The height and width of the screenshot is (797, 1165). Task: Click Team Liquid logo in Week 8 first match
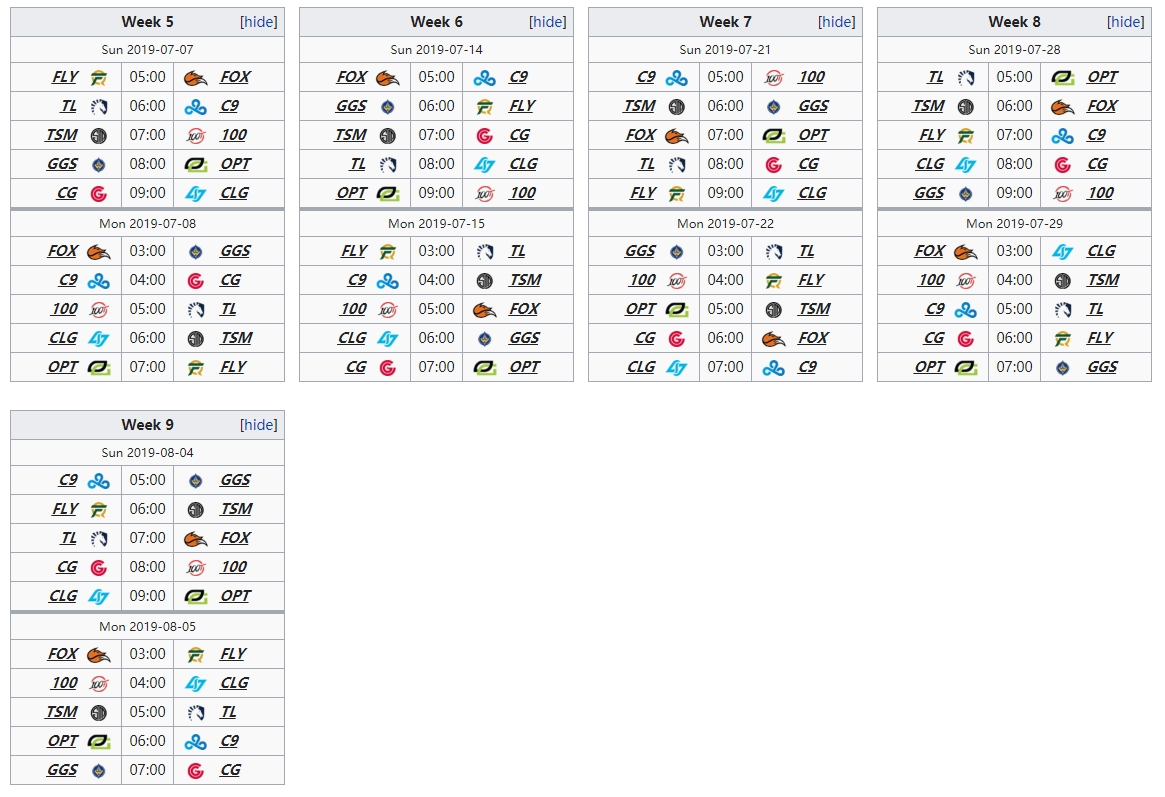point(965,77)
